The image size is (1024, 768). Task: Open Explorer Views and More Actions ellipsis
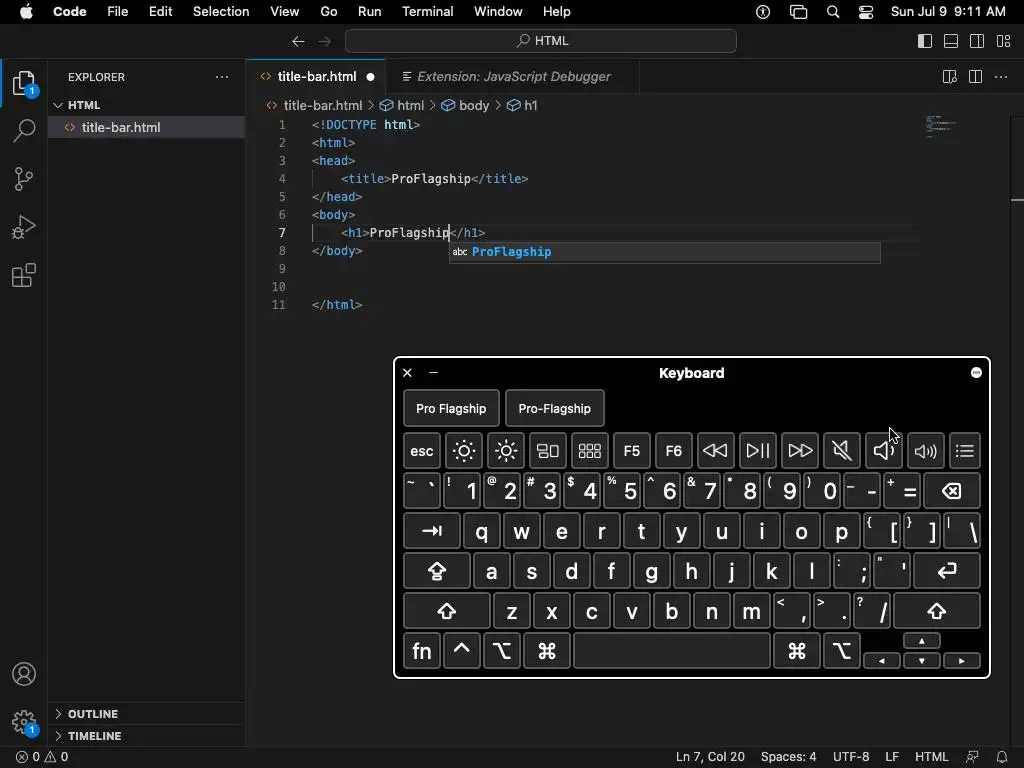pos(222,77)
